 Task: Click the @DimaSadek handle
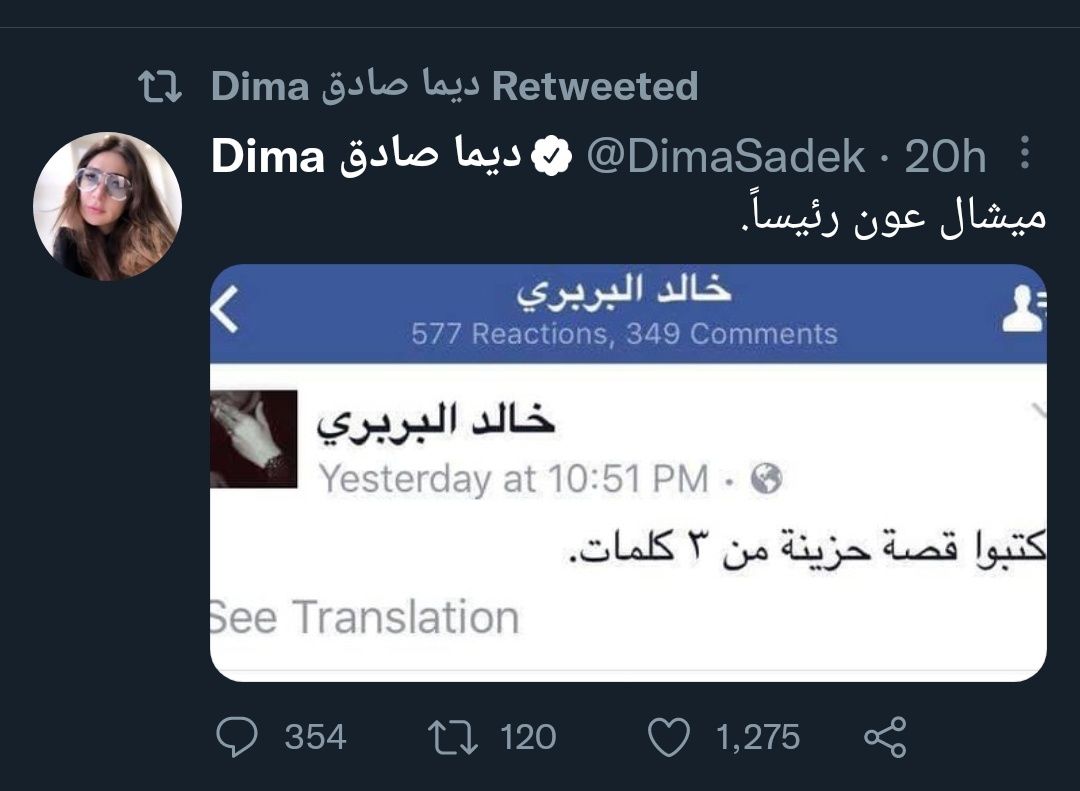tap(726, 156)
